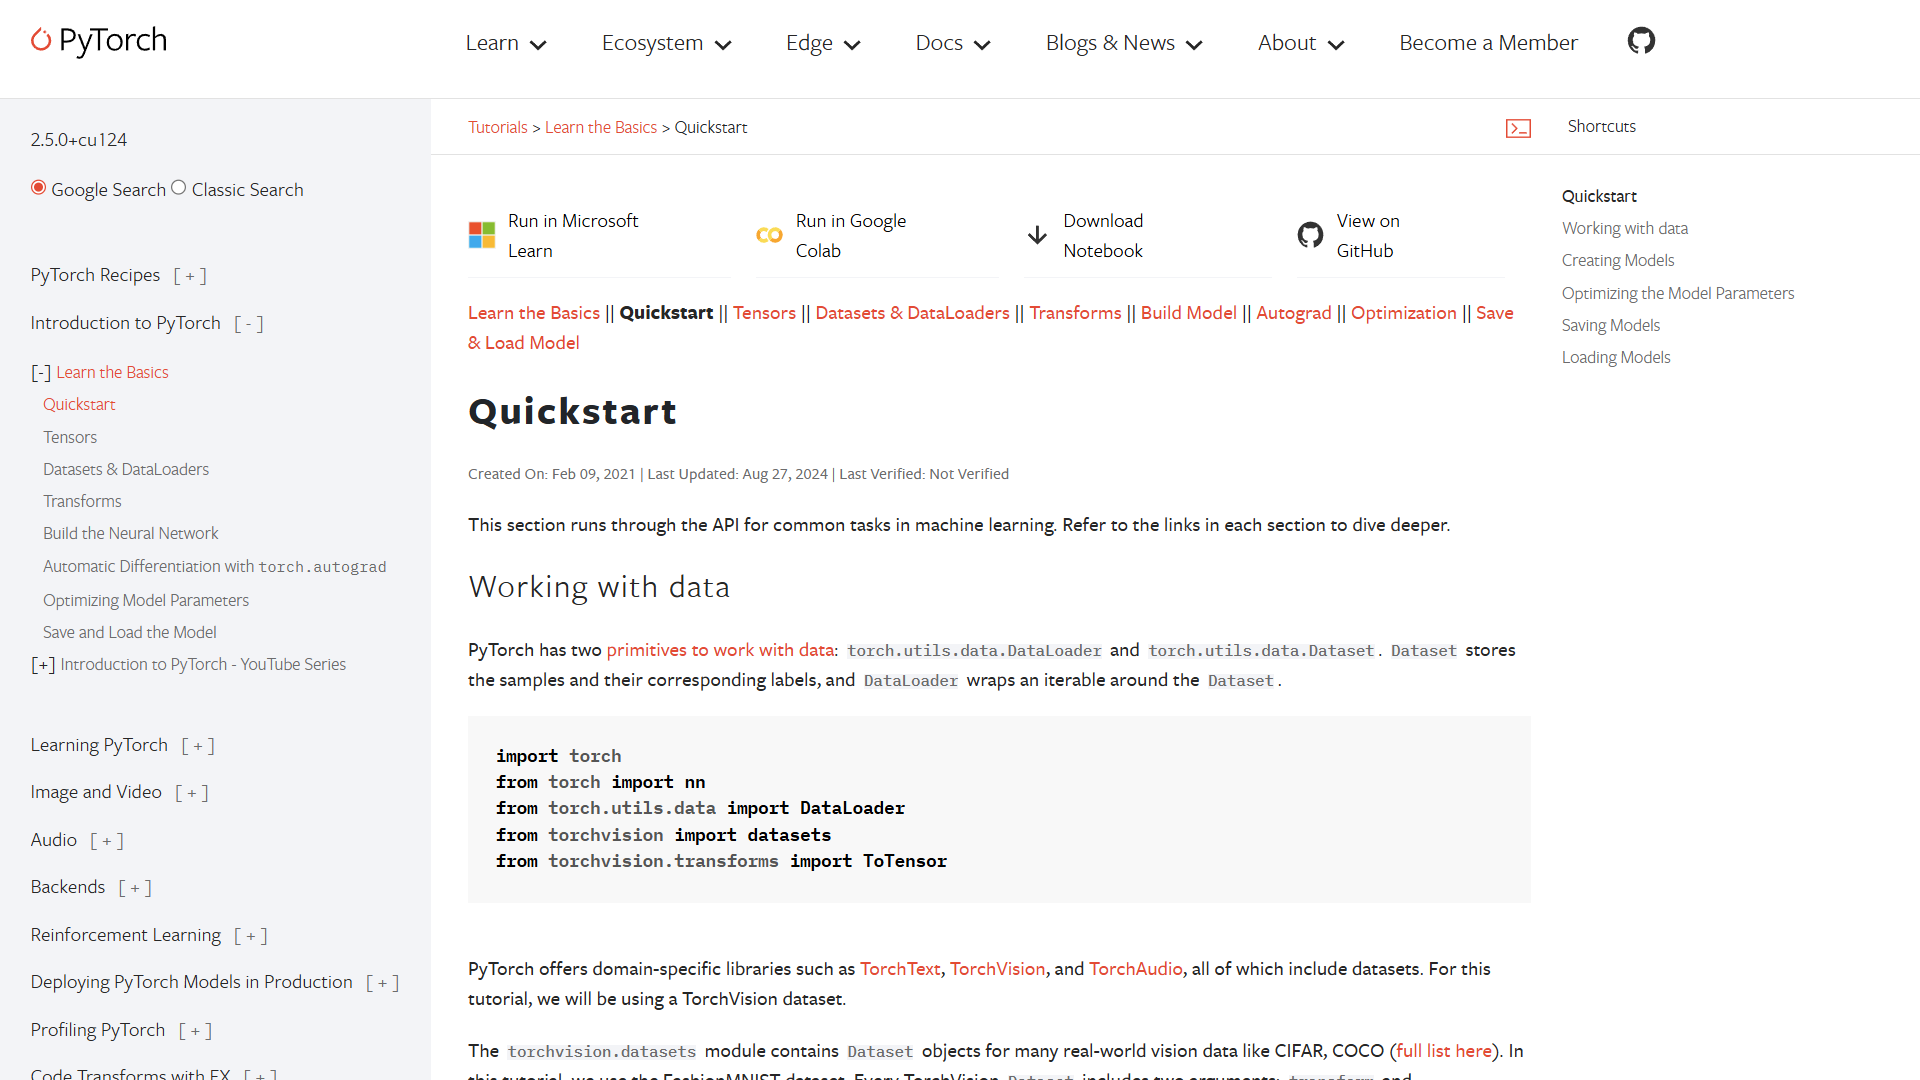Go to Tensors in the sidebar tree
The image size is (1920, 1080).
pyautogui.click(x=70, y=437)
